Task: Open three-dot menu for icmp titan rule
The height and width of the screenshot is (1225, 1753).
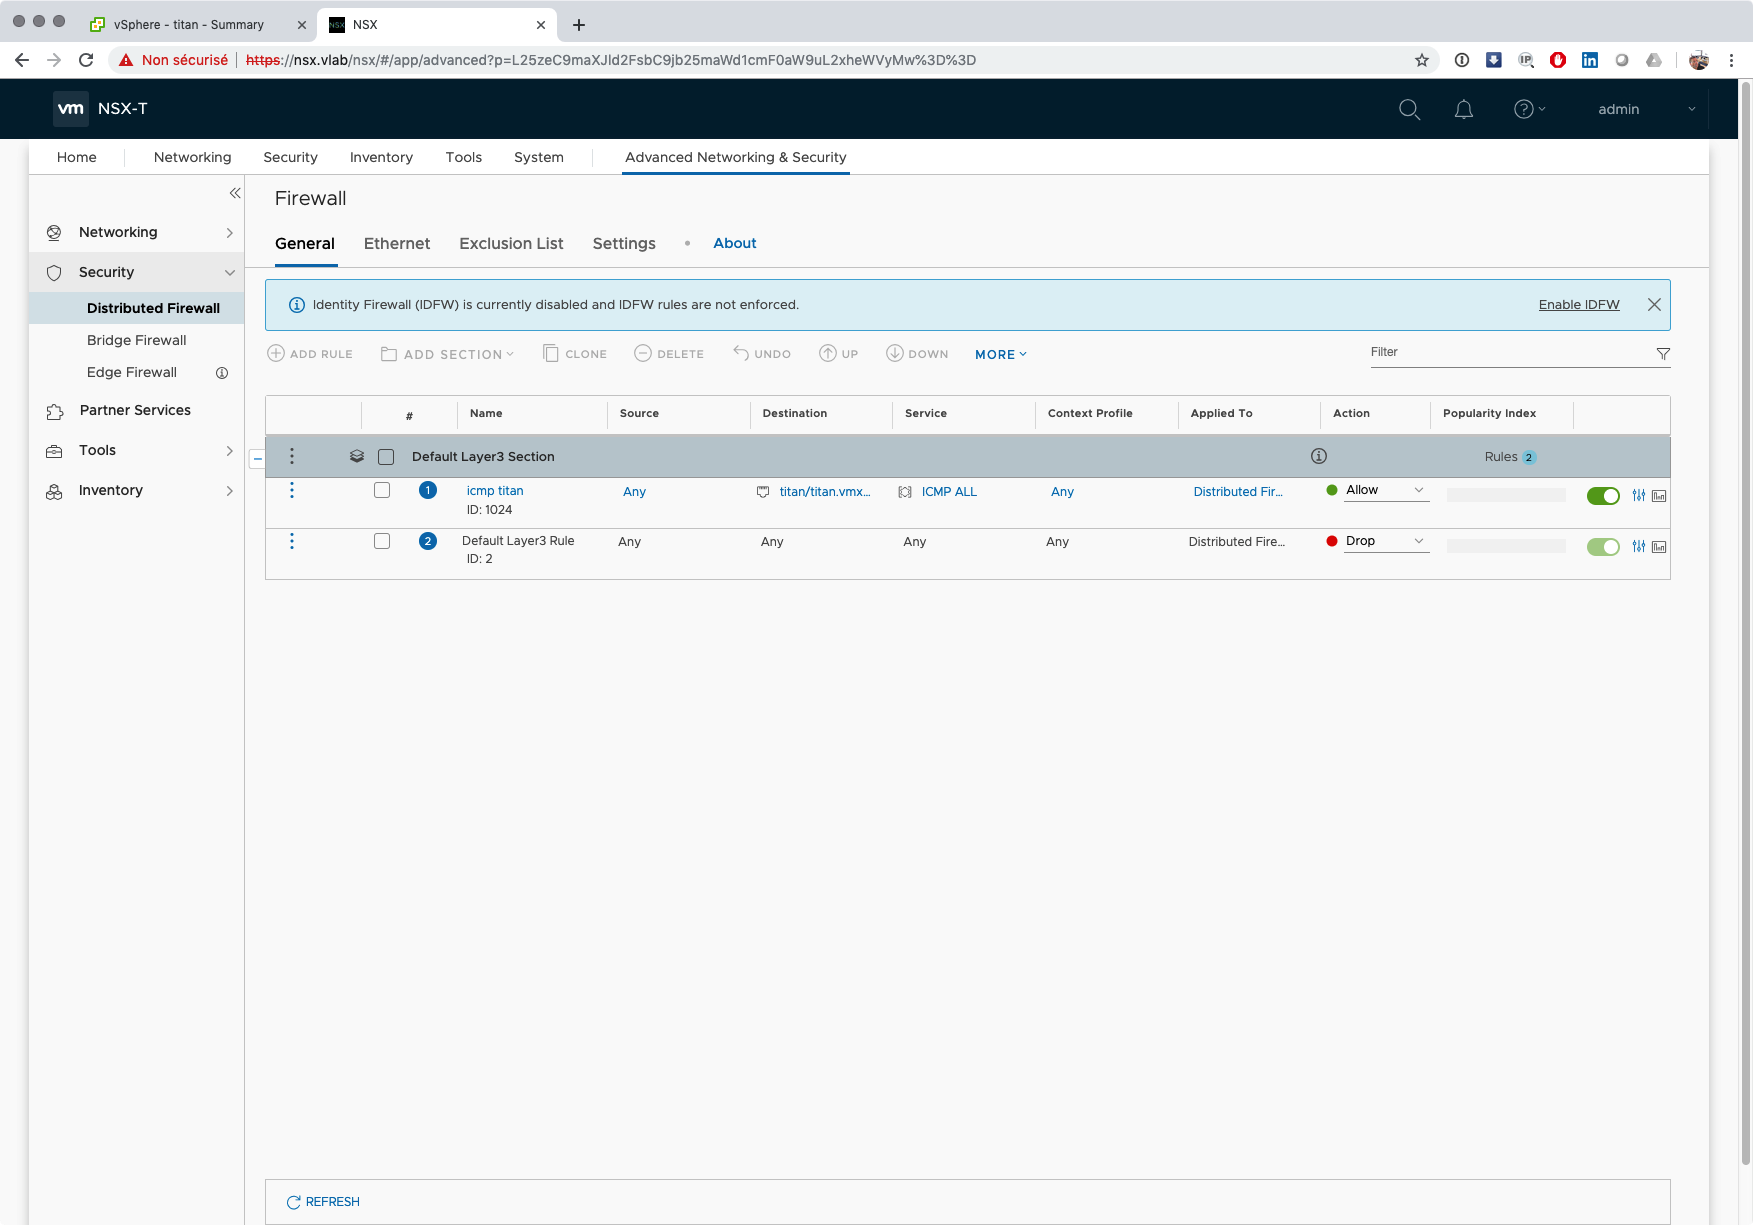Action: tap(292, 490)
